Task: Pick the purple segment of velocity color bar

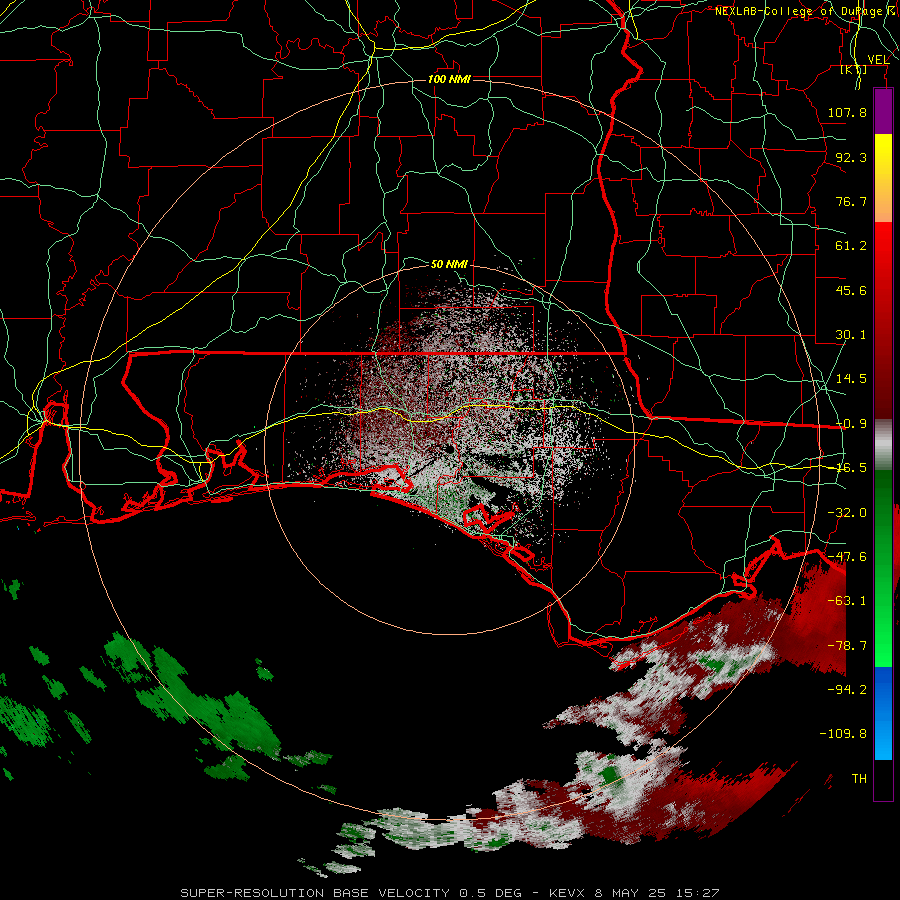Action: pos(883,112)
